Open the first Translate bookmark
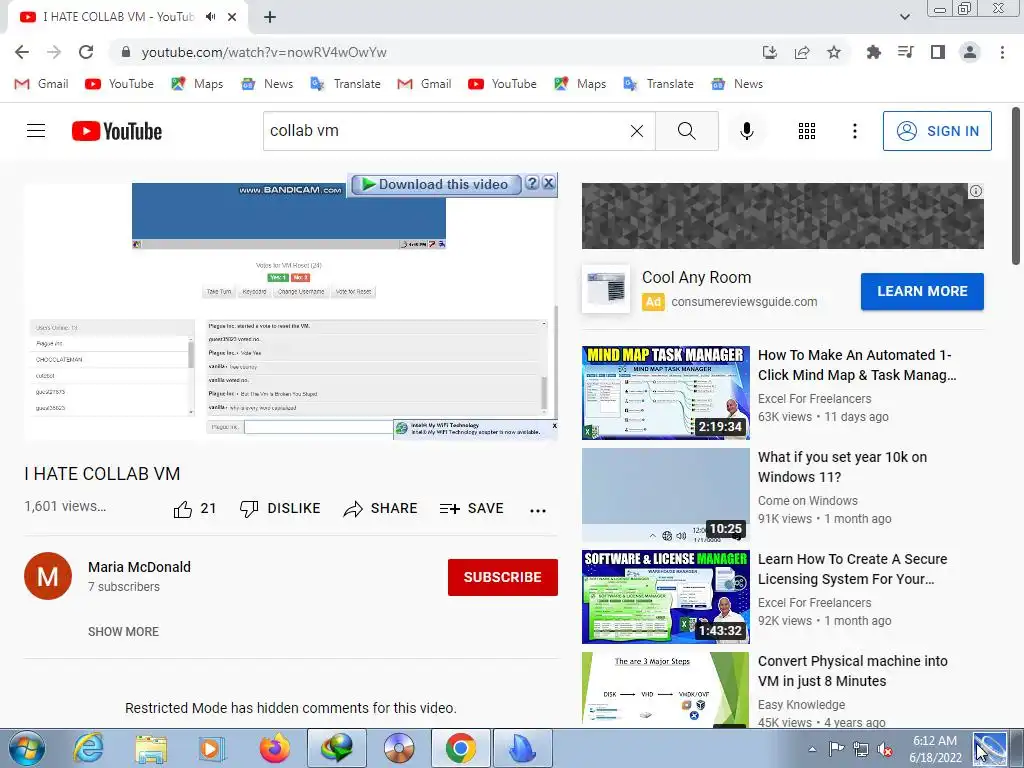Screen dimensions: 1024x768 (345, 84)
